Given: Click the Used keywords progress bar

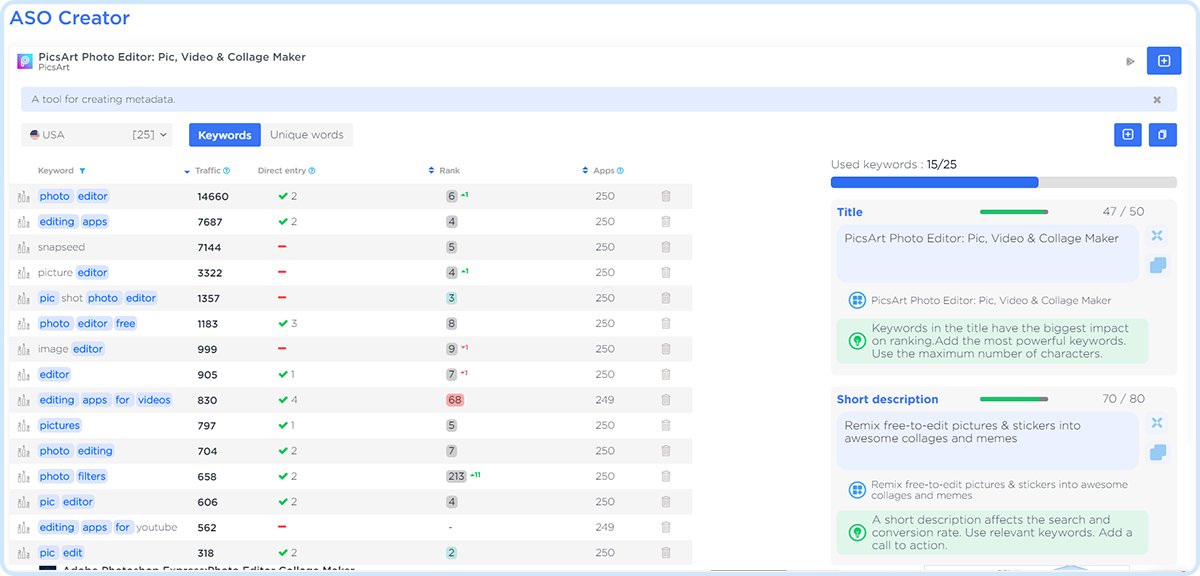Looking at the screenshot, I should pyautogui.click(x=1003, y=183).
